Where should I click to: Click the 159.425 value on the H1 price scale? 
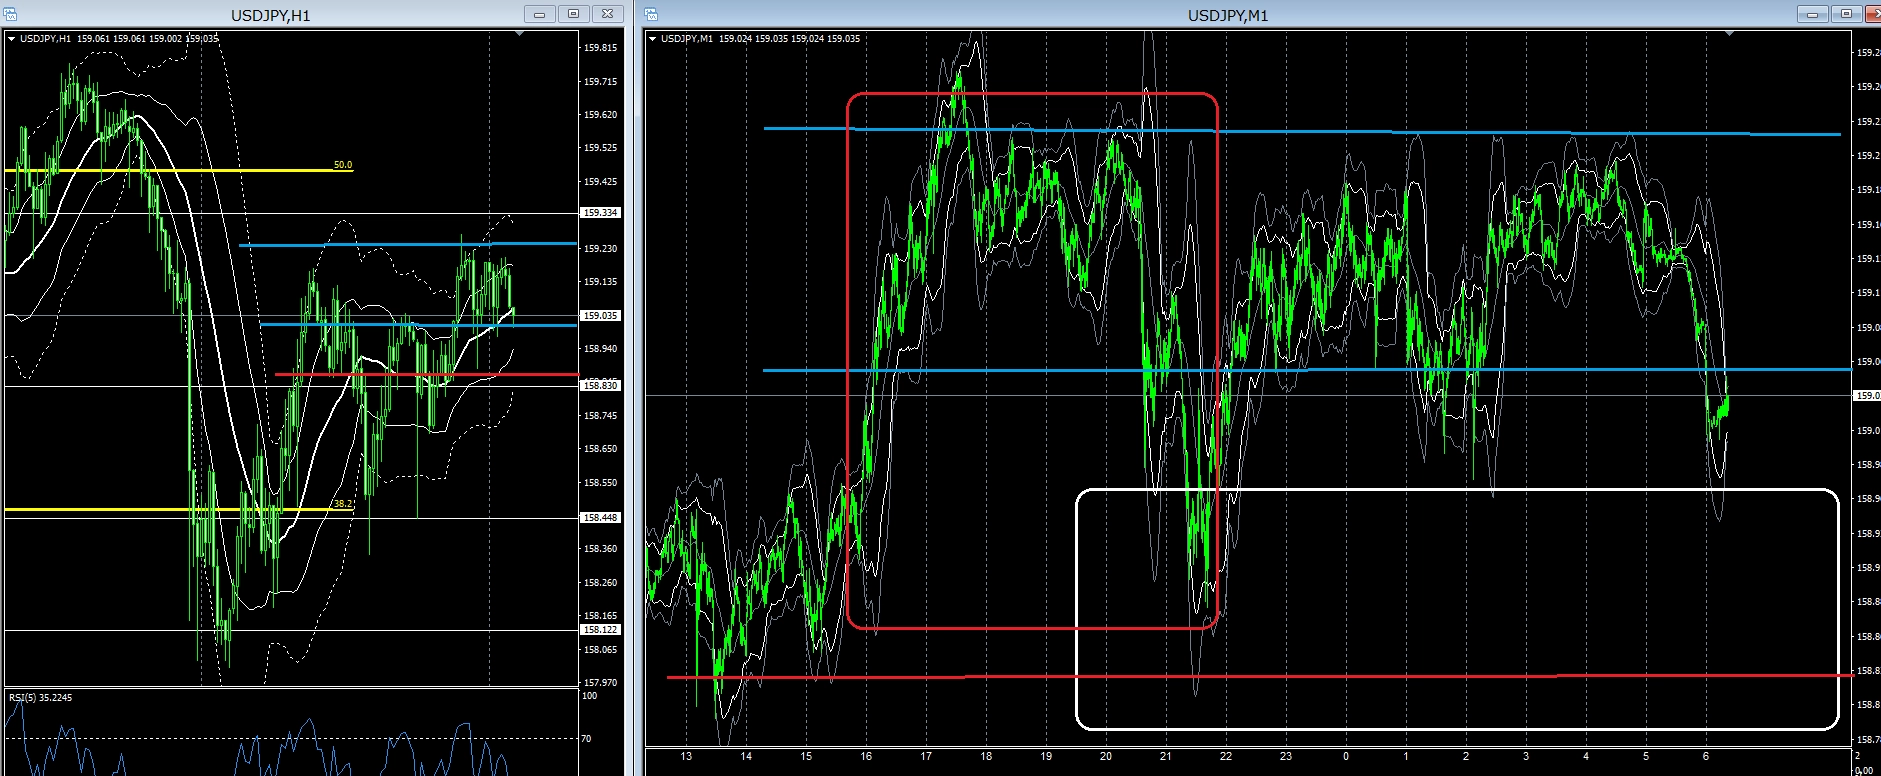click(x=600, y=182)
